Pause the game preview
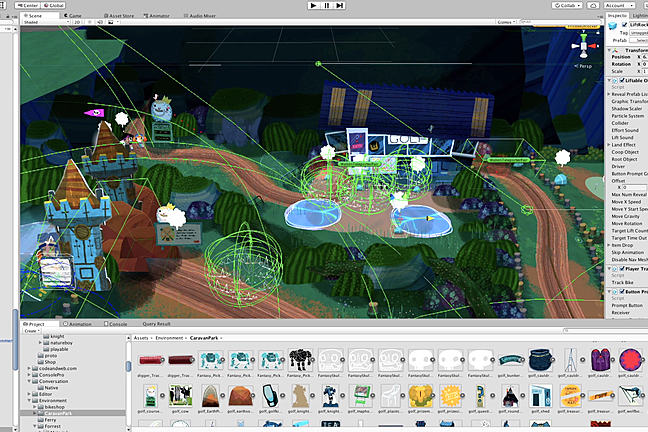The width and height of the screenshot is (648, 432). coord(326,5)
